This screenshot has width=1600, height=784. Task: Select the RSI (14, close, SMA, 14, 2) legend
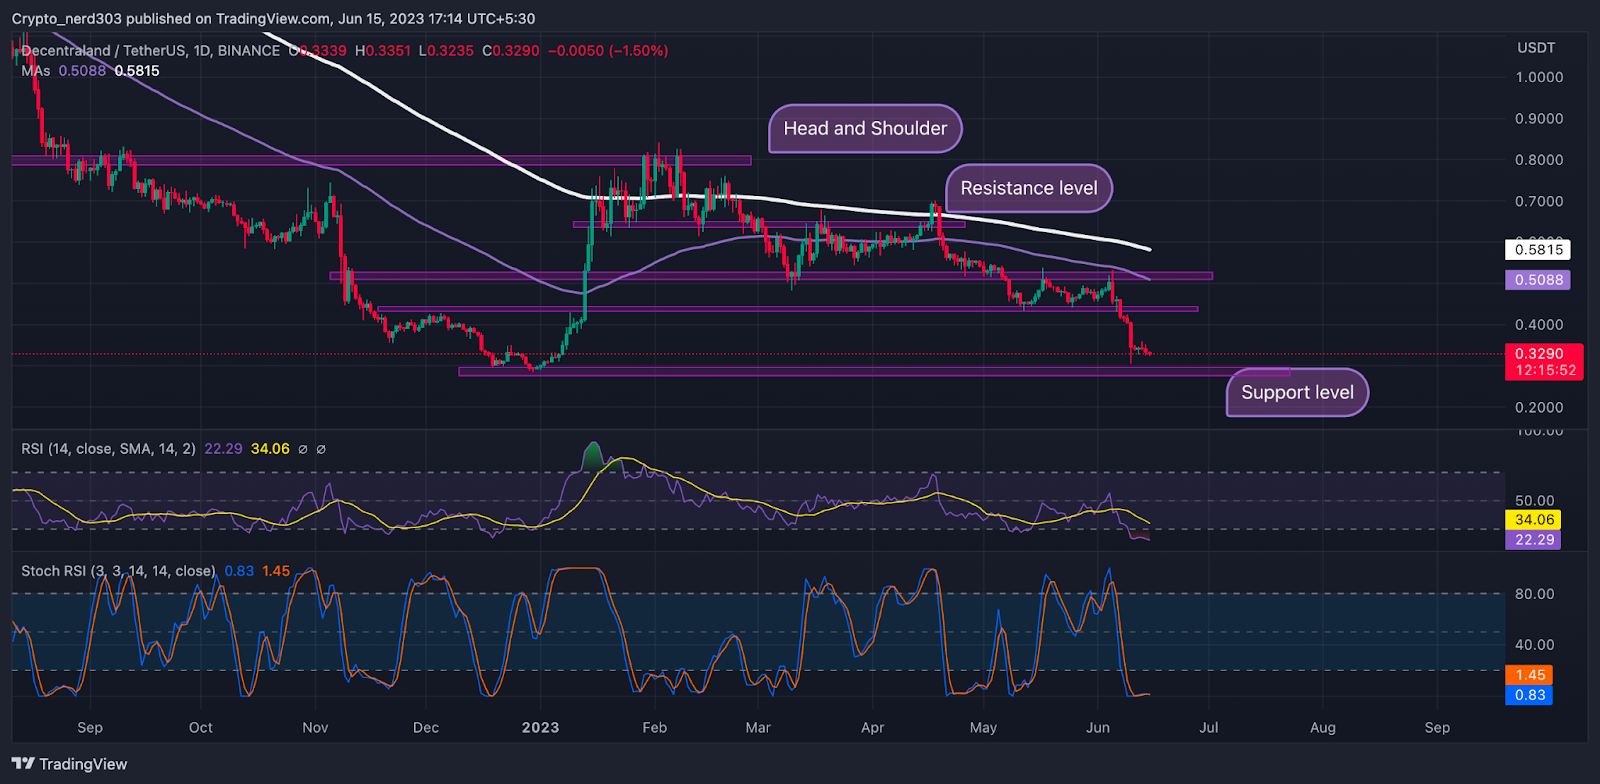(x=108, y=449)
